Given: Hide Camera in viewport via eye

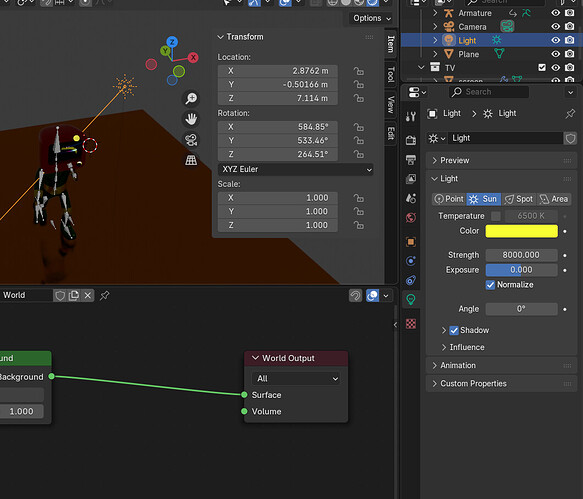Looking at the screenshot, I should (x=555, y=27).
